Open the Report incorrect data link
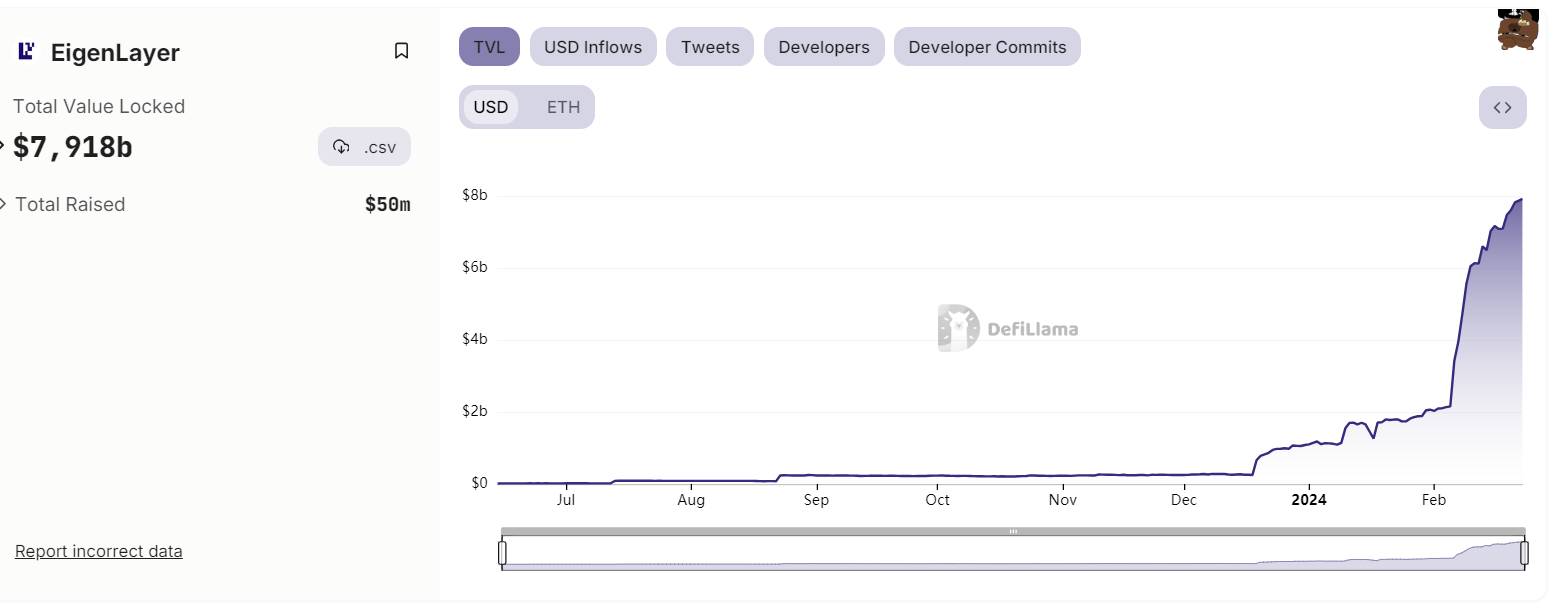The height and width of the screenshot is (611, 1553). (99, 551)
